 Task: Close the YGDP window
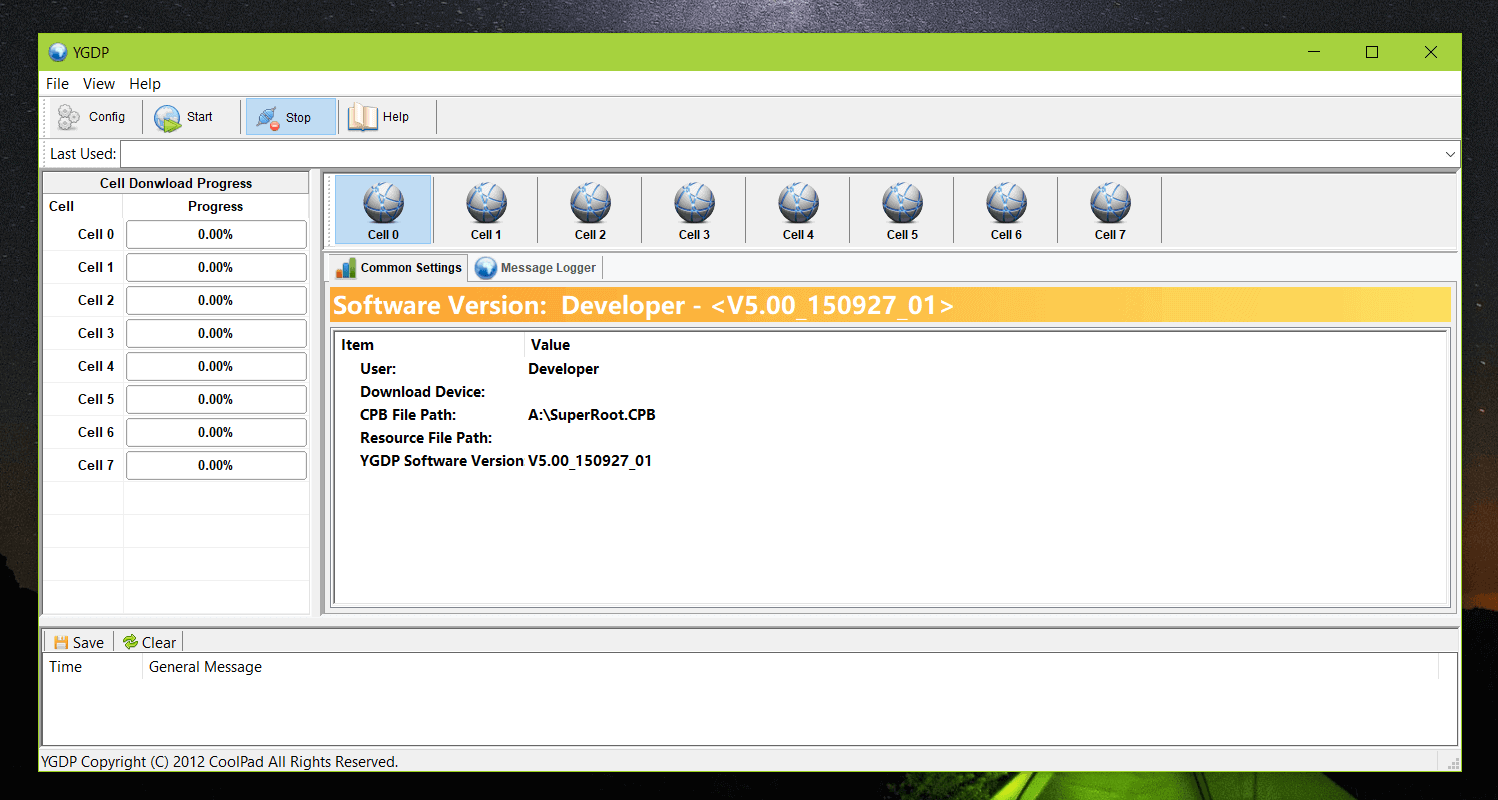pos(1432,52)
